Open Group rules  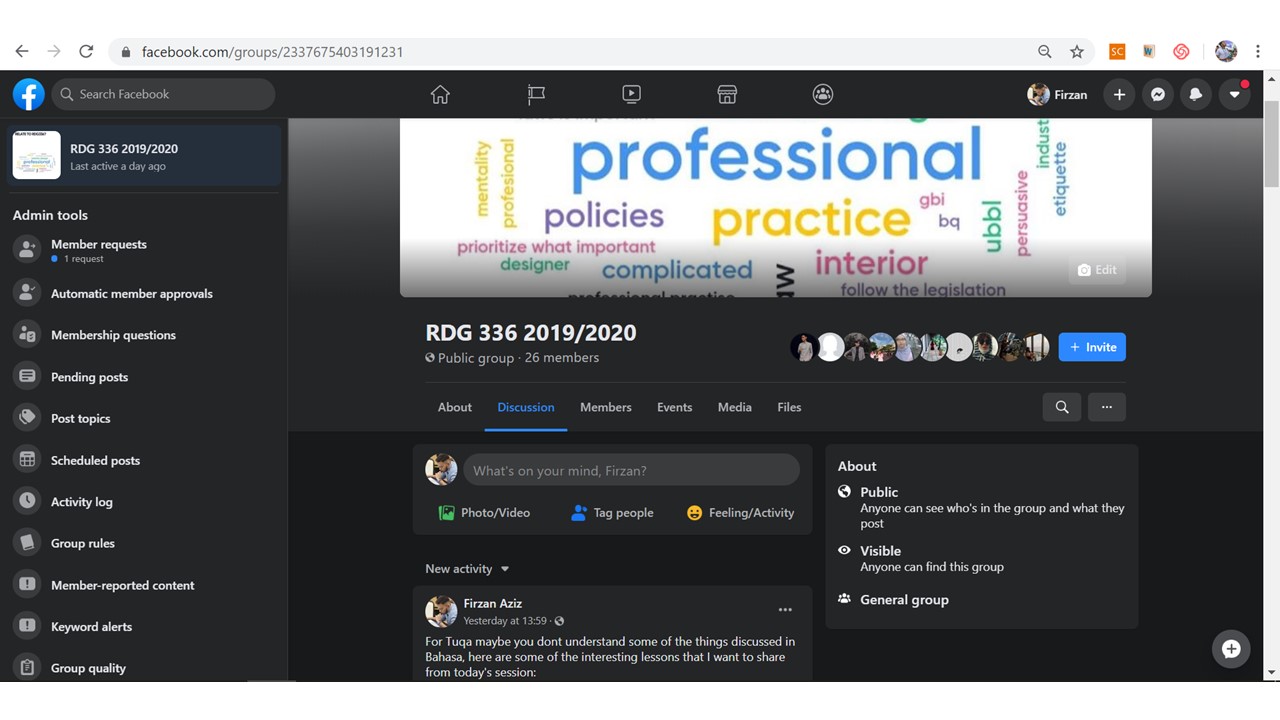144,543
